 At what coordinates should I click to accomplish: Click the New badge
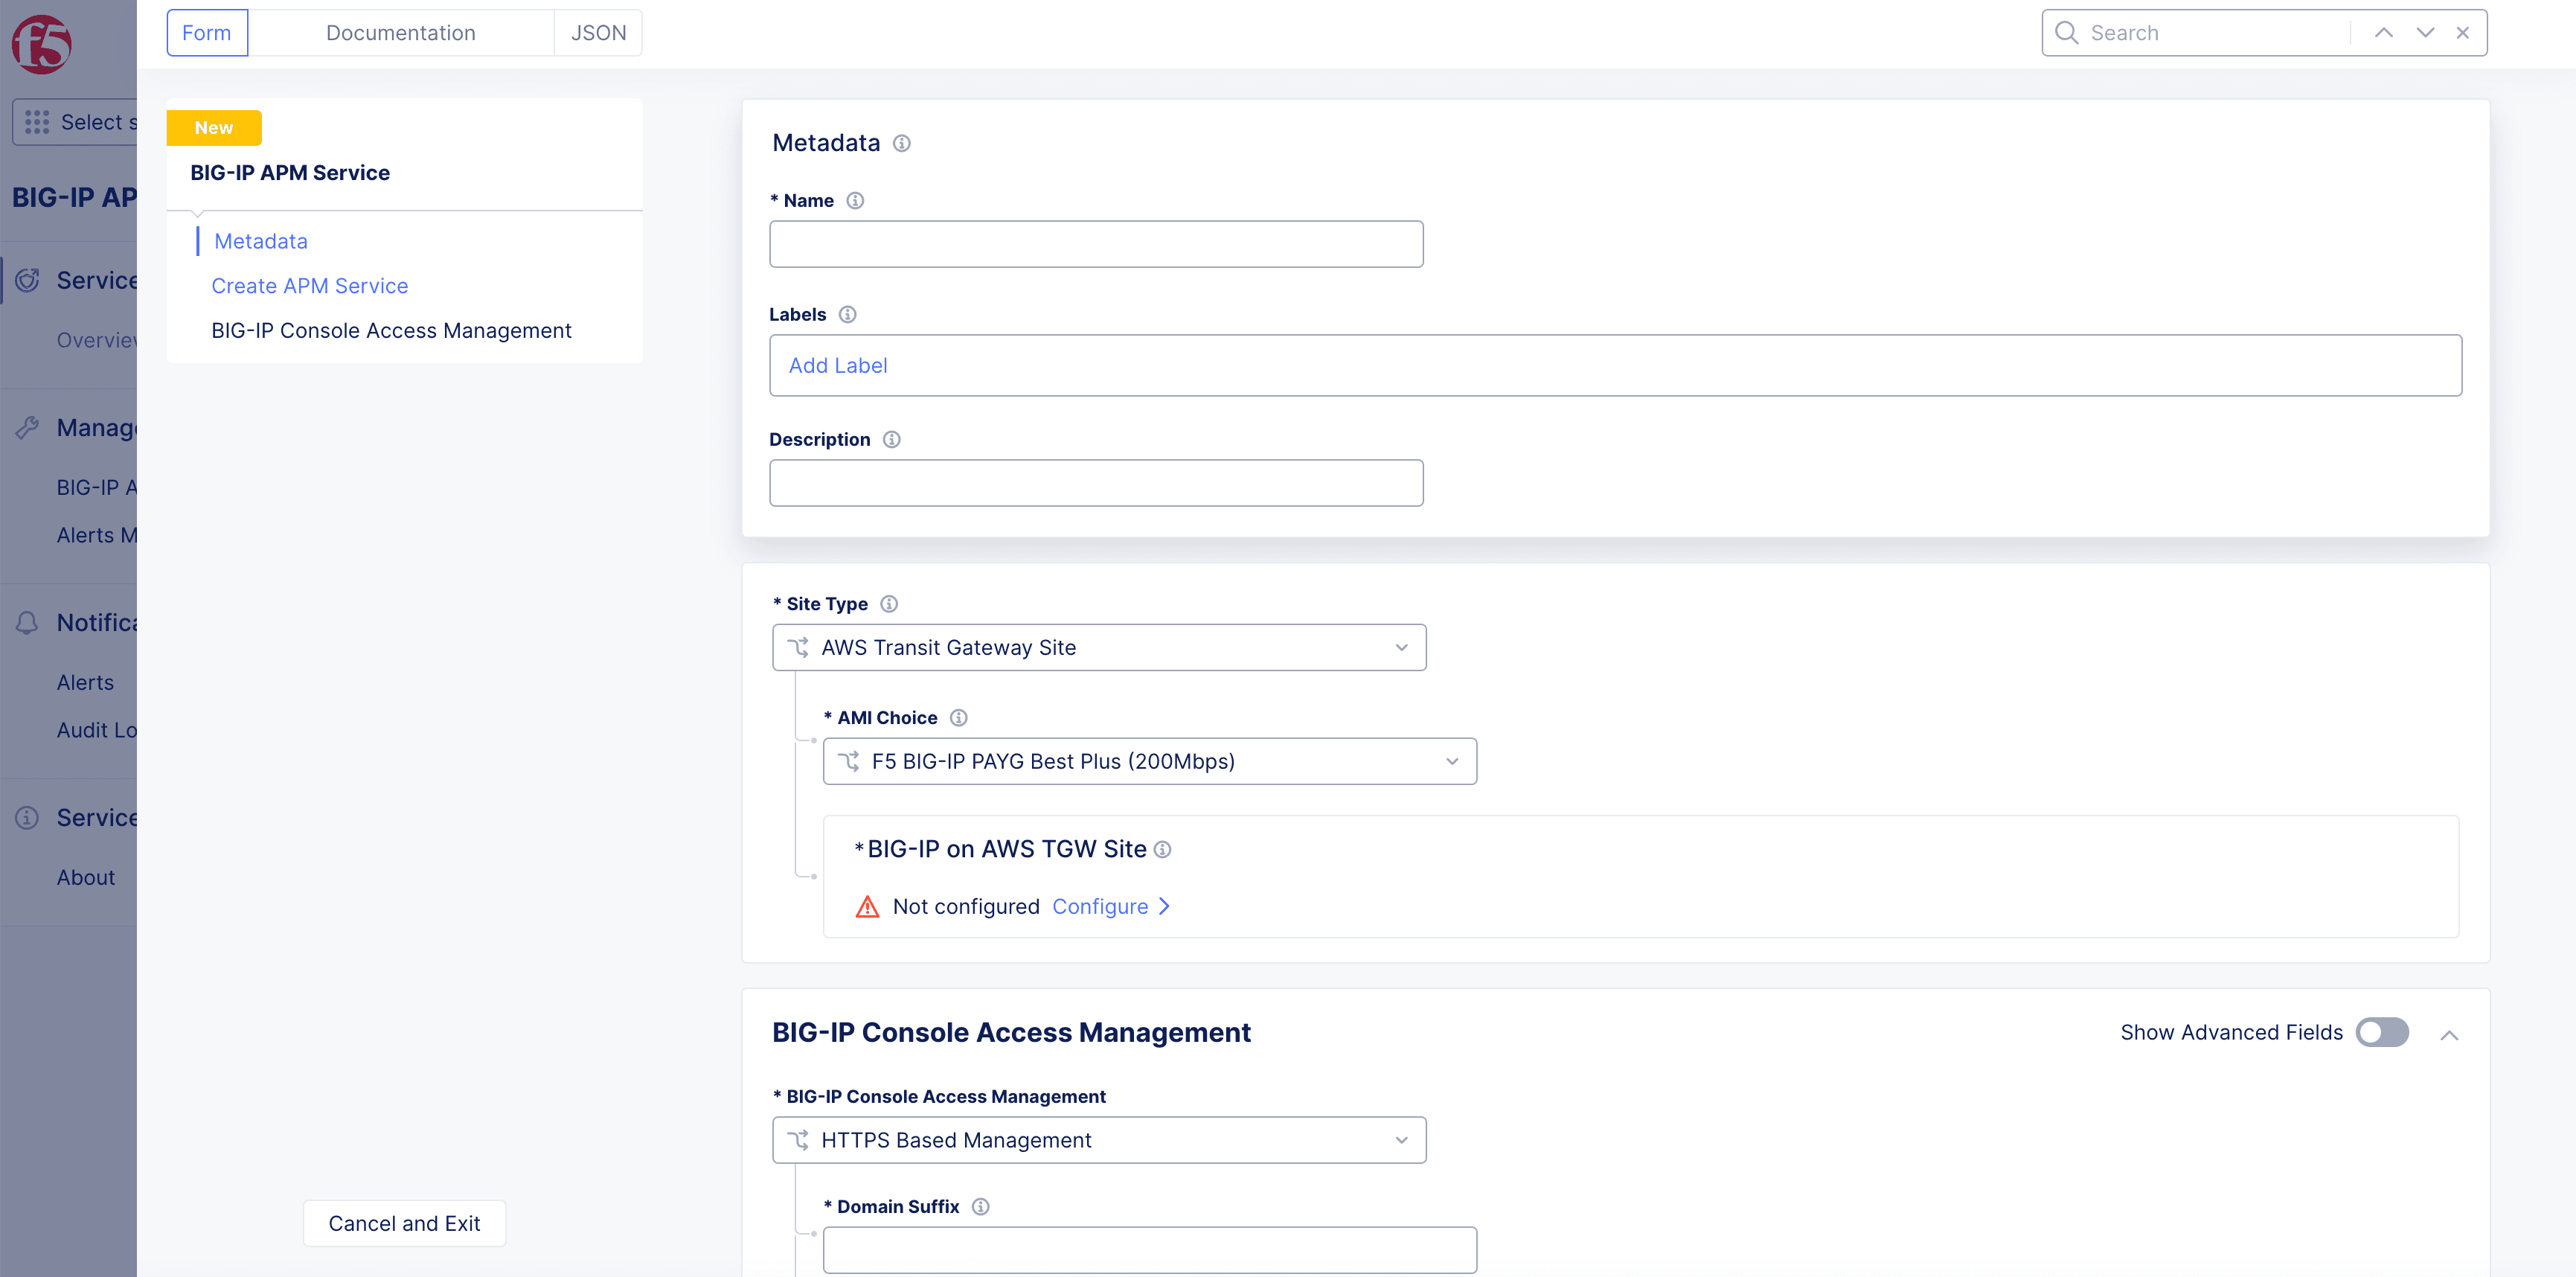(x=214, y=127)
